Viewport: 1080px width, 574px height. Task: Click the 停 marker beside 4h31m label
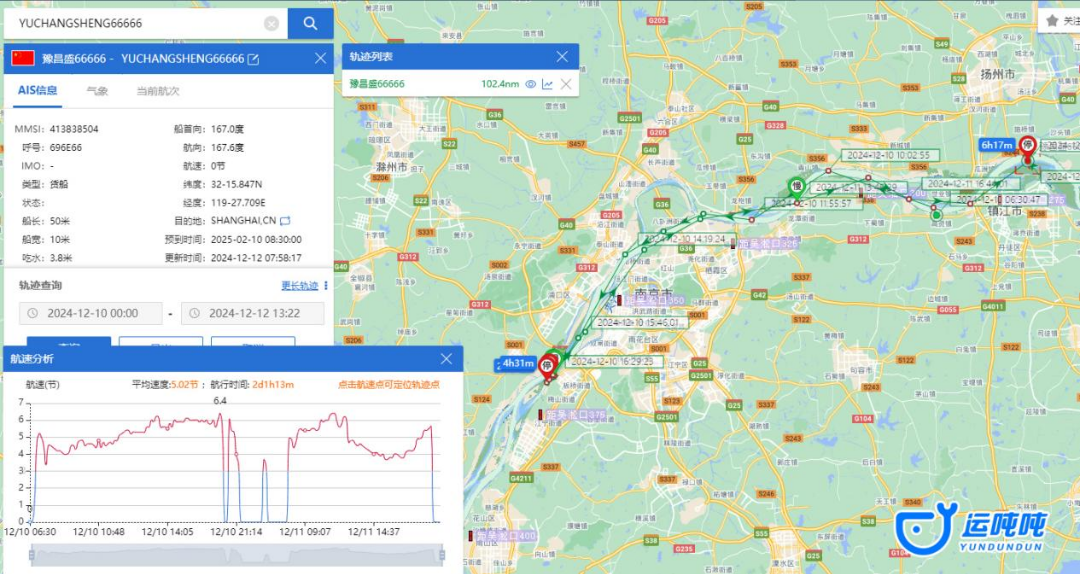coord(548,365)
